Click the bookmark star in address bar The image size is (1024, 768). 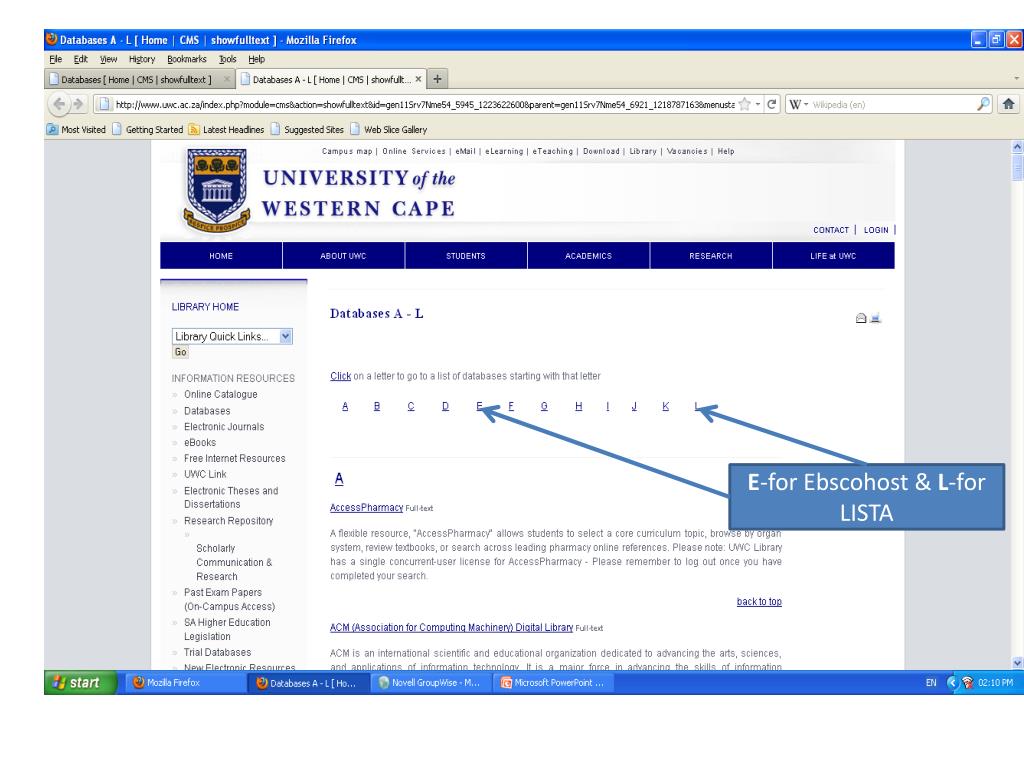point(744,104)
